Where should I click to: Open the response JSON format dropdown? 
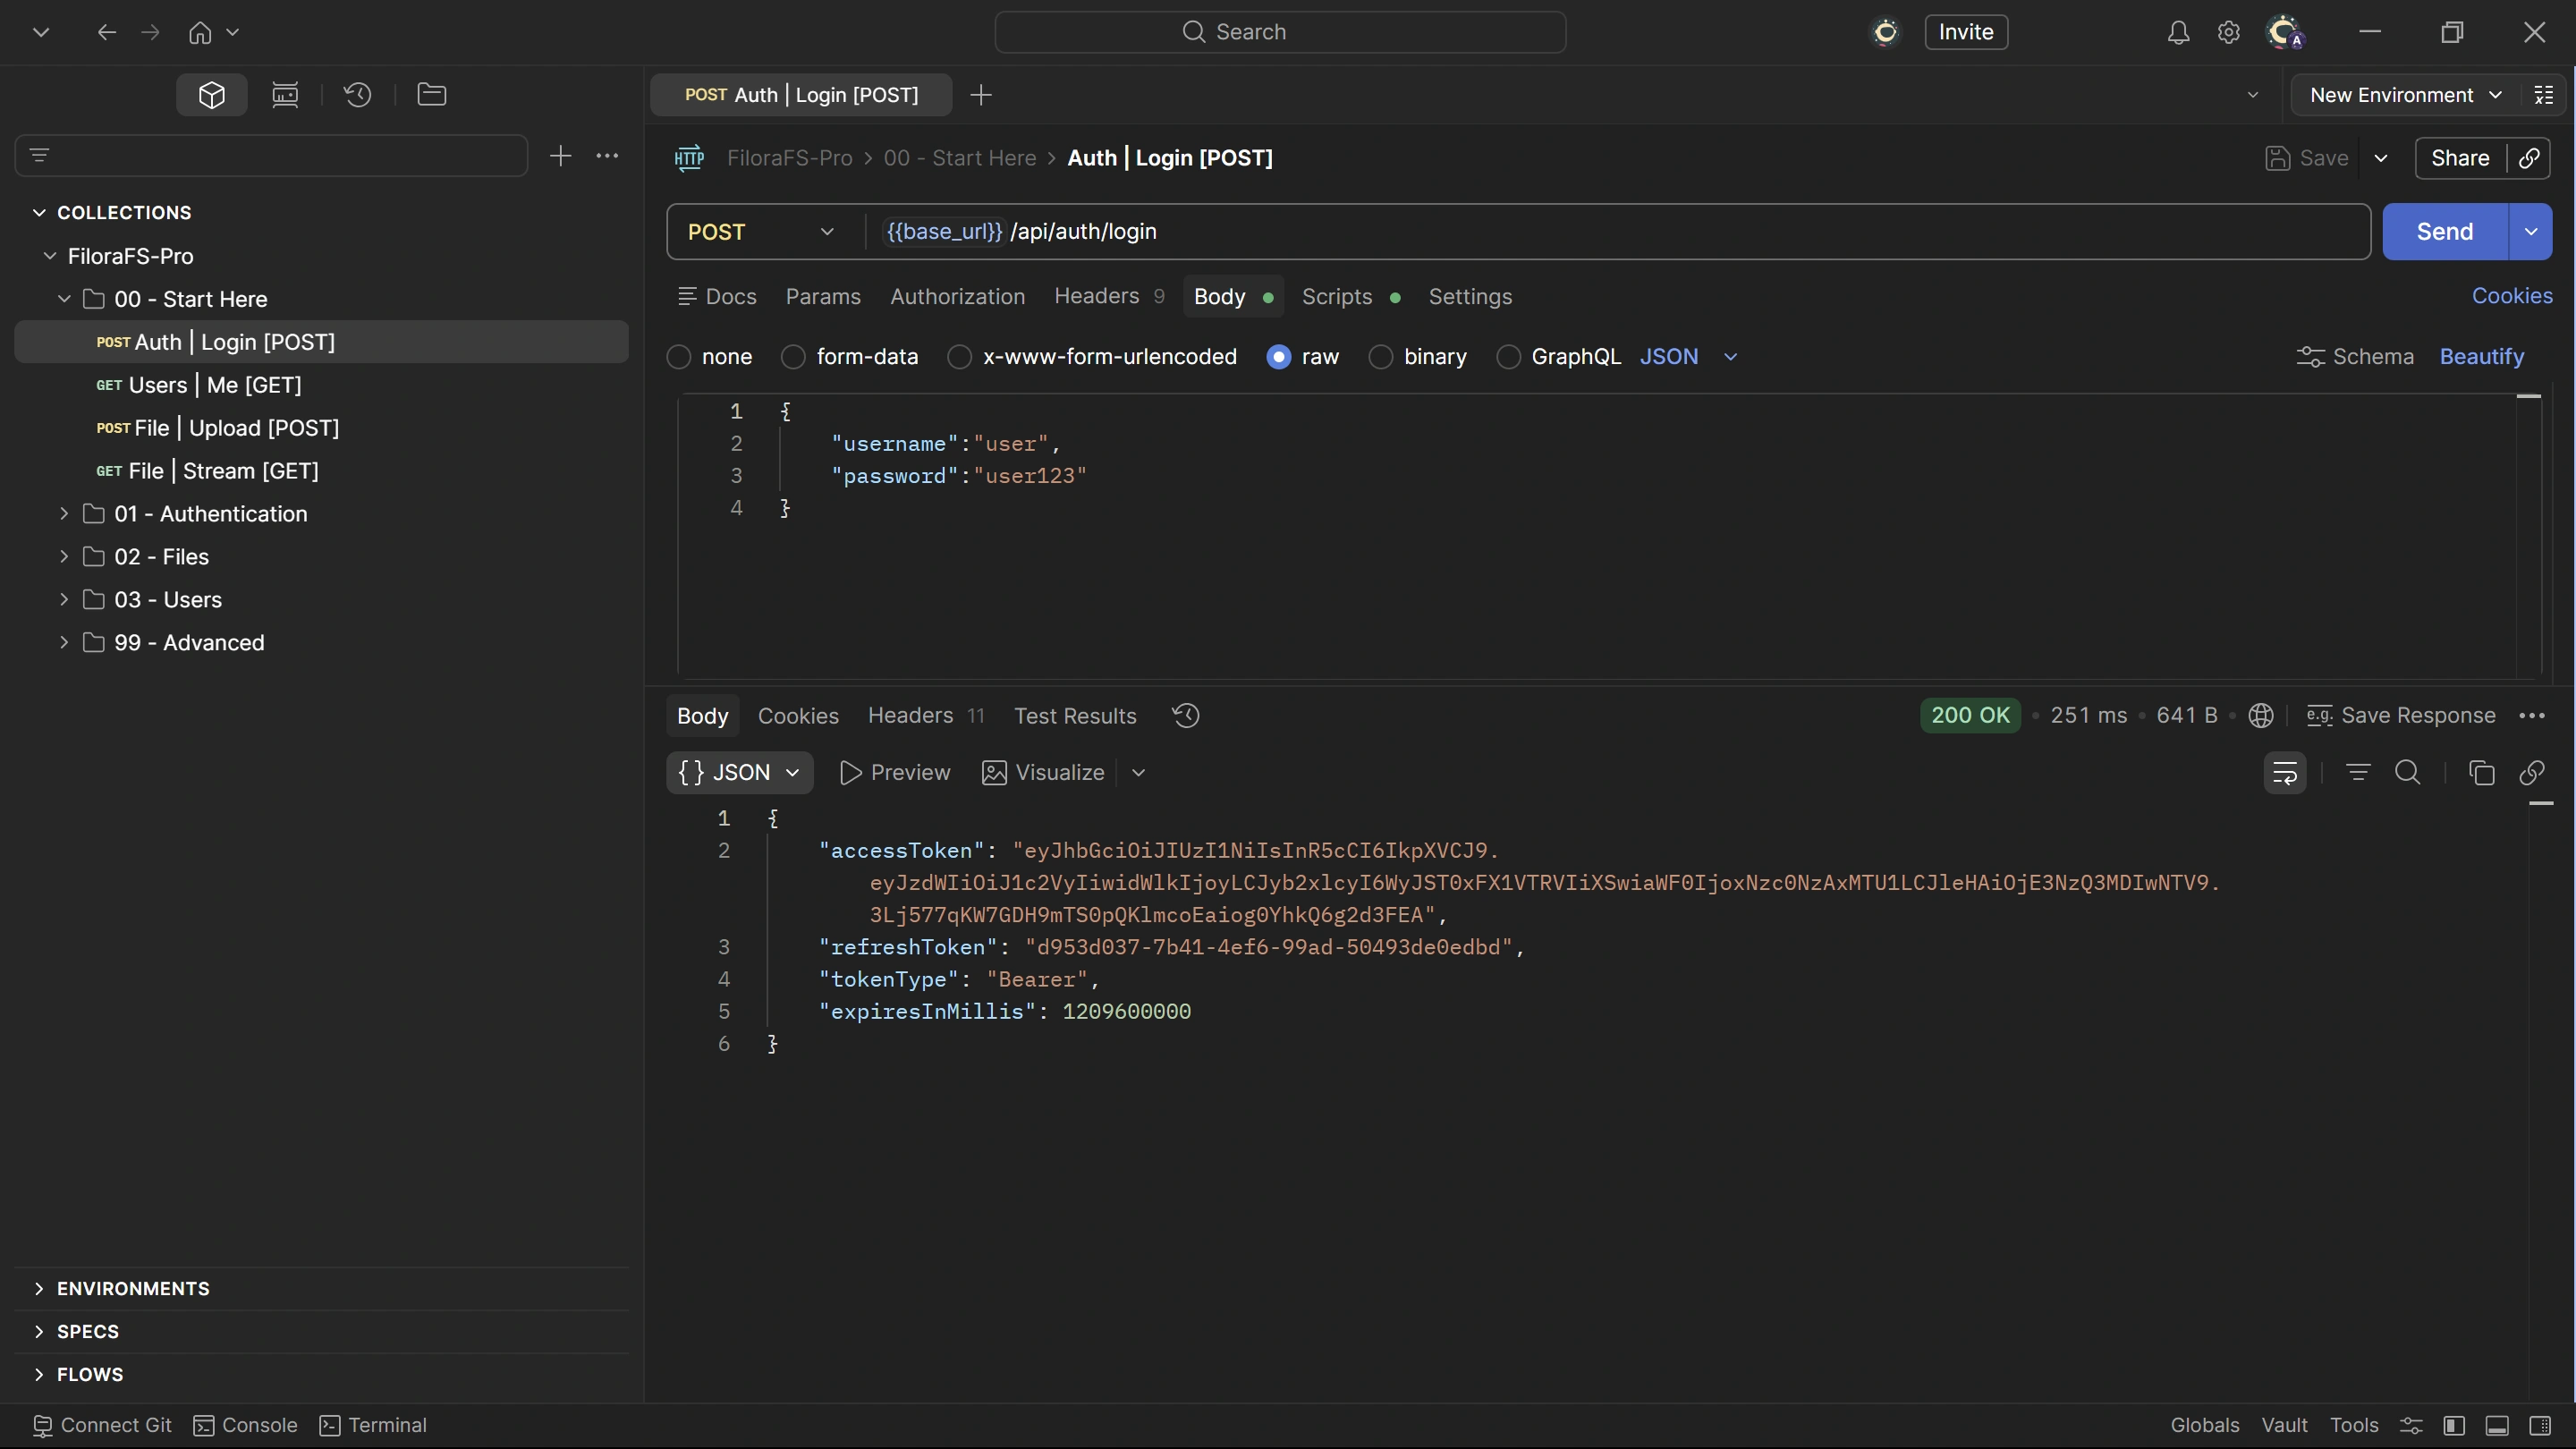click(x=740, y=772)
